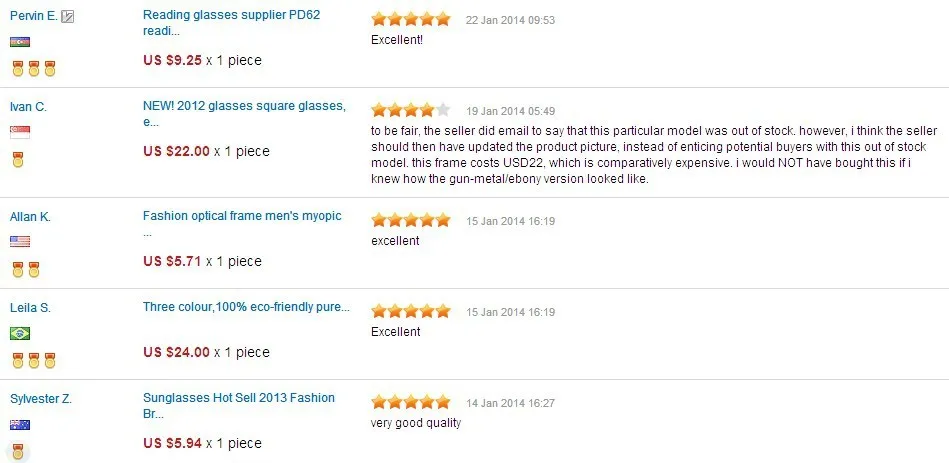Click the medal icon under Ivan C.
949x463 pixels.
[18, 160]
